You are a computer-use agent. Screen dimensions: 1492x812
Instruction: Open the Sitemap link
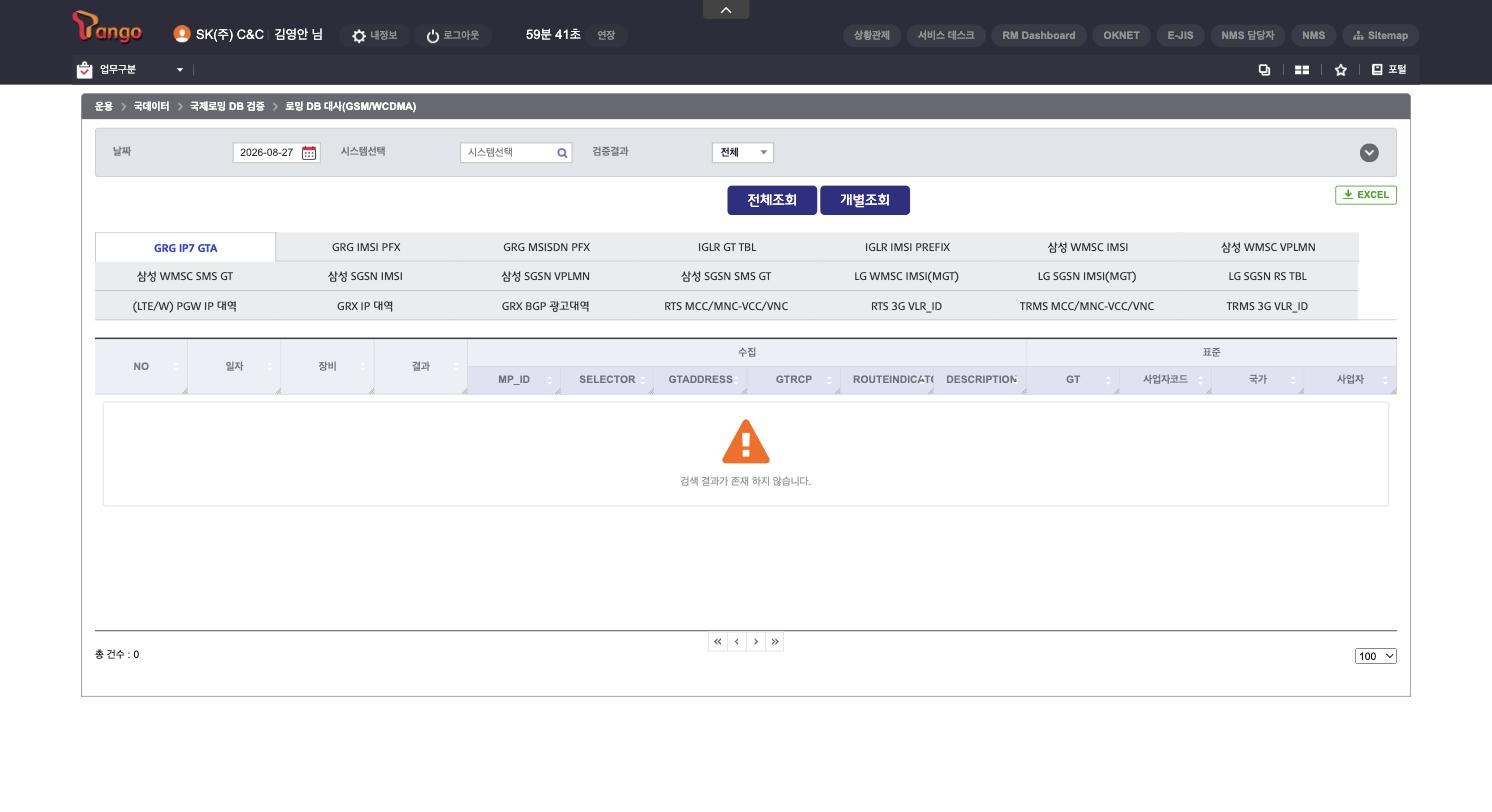[1380, 35]
